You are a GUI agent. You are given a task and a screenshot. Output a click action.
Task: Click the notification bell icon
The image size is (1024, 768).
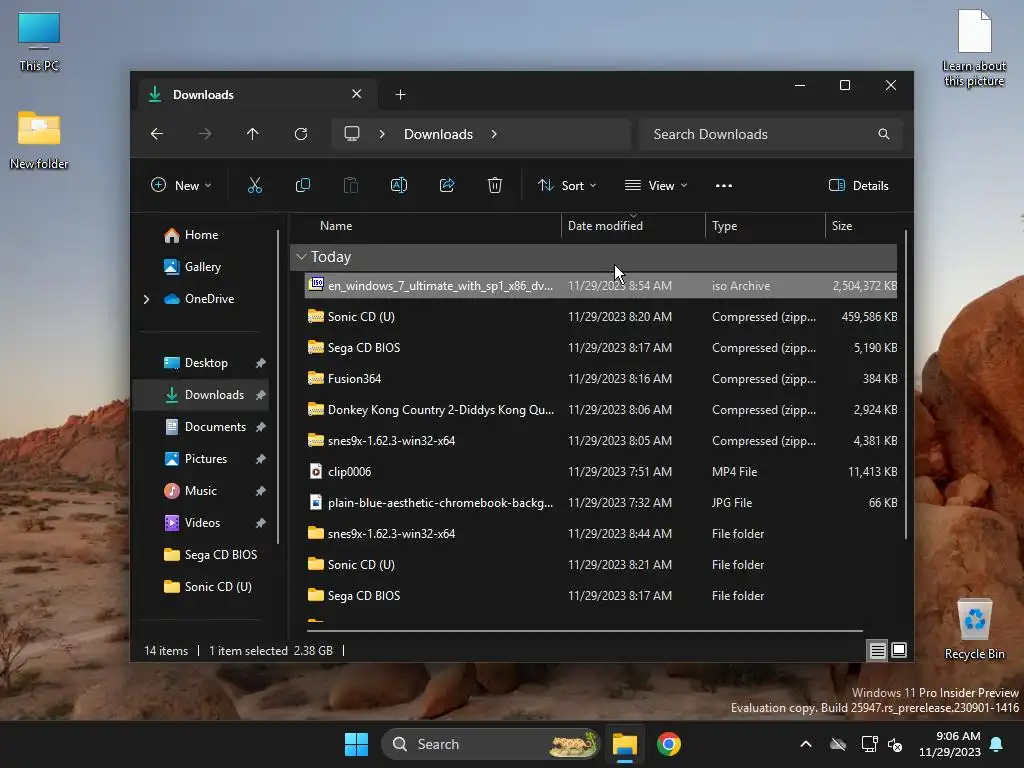[x=997, y=744]
